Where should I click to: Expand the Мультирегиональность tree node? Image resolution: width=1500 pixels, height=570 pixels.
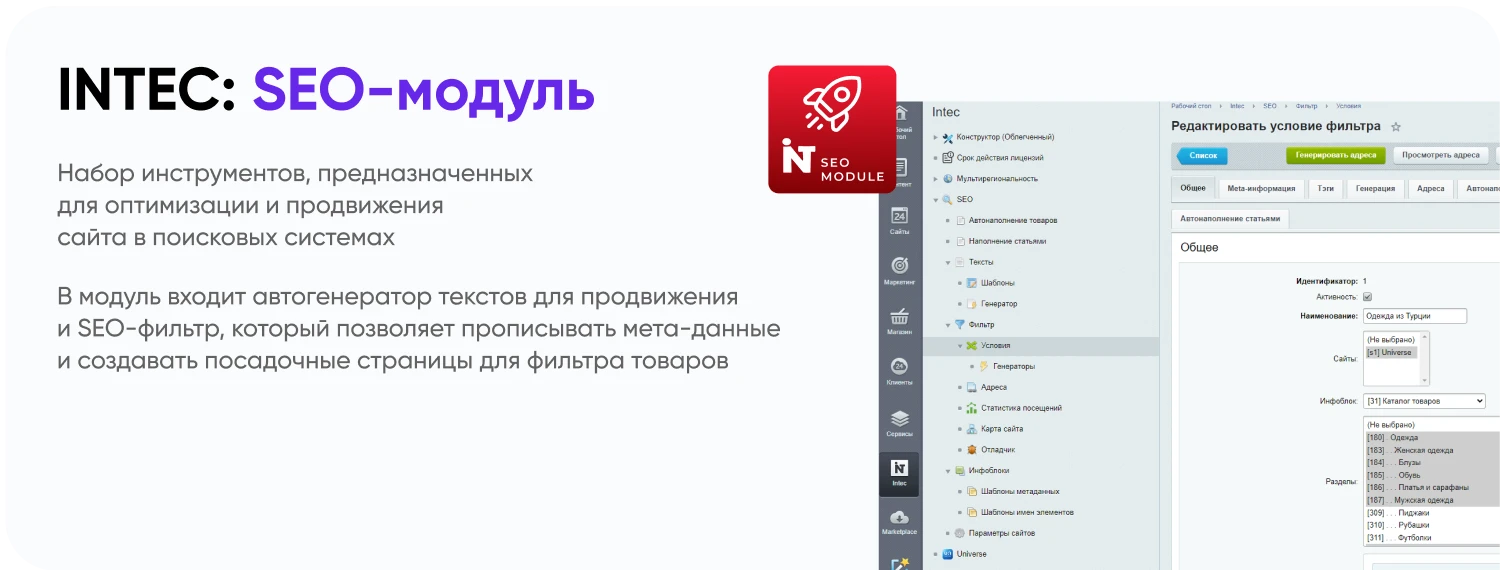[936, 179]
